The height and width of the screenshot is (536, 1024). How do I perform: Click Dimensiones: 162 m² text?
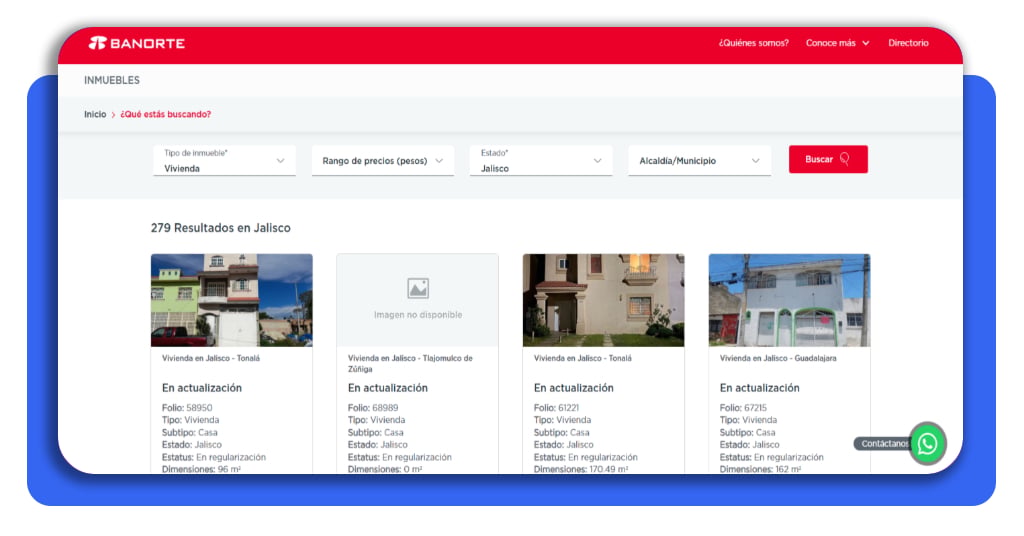(x=760, y=469)
